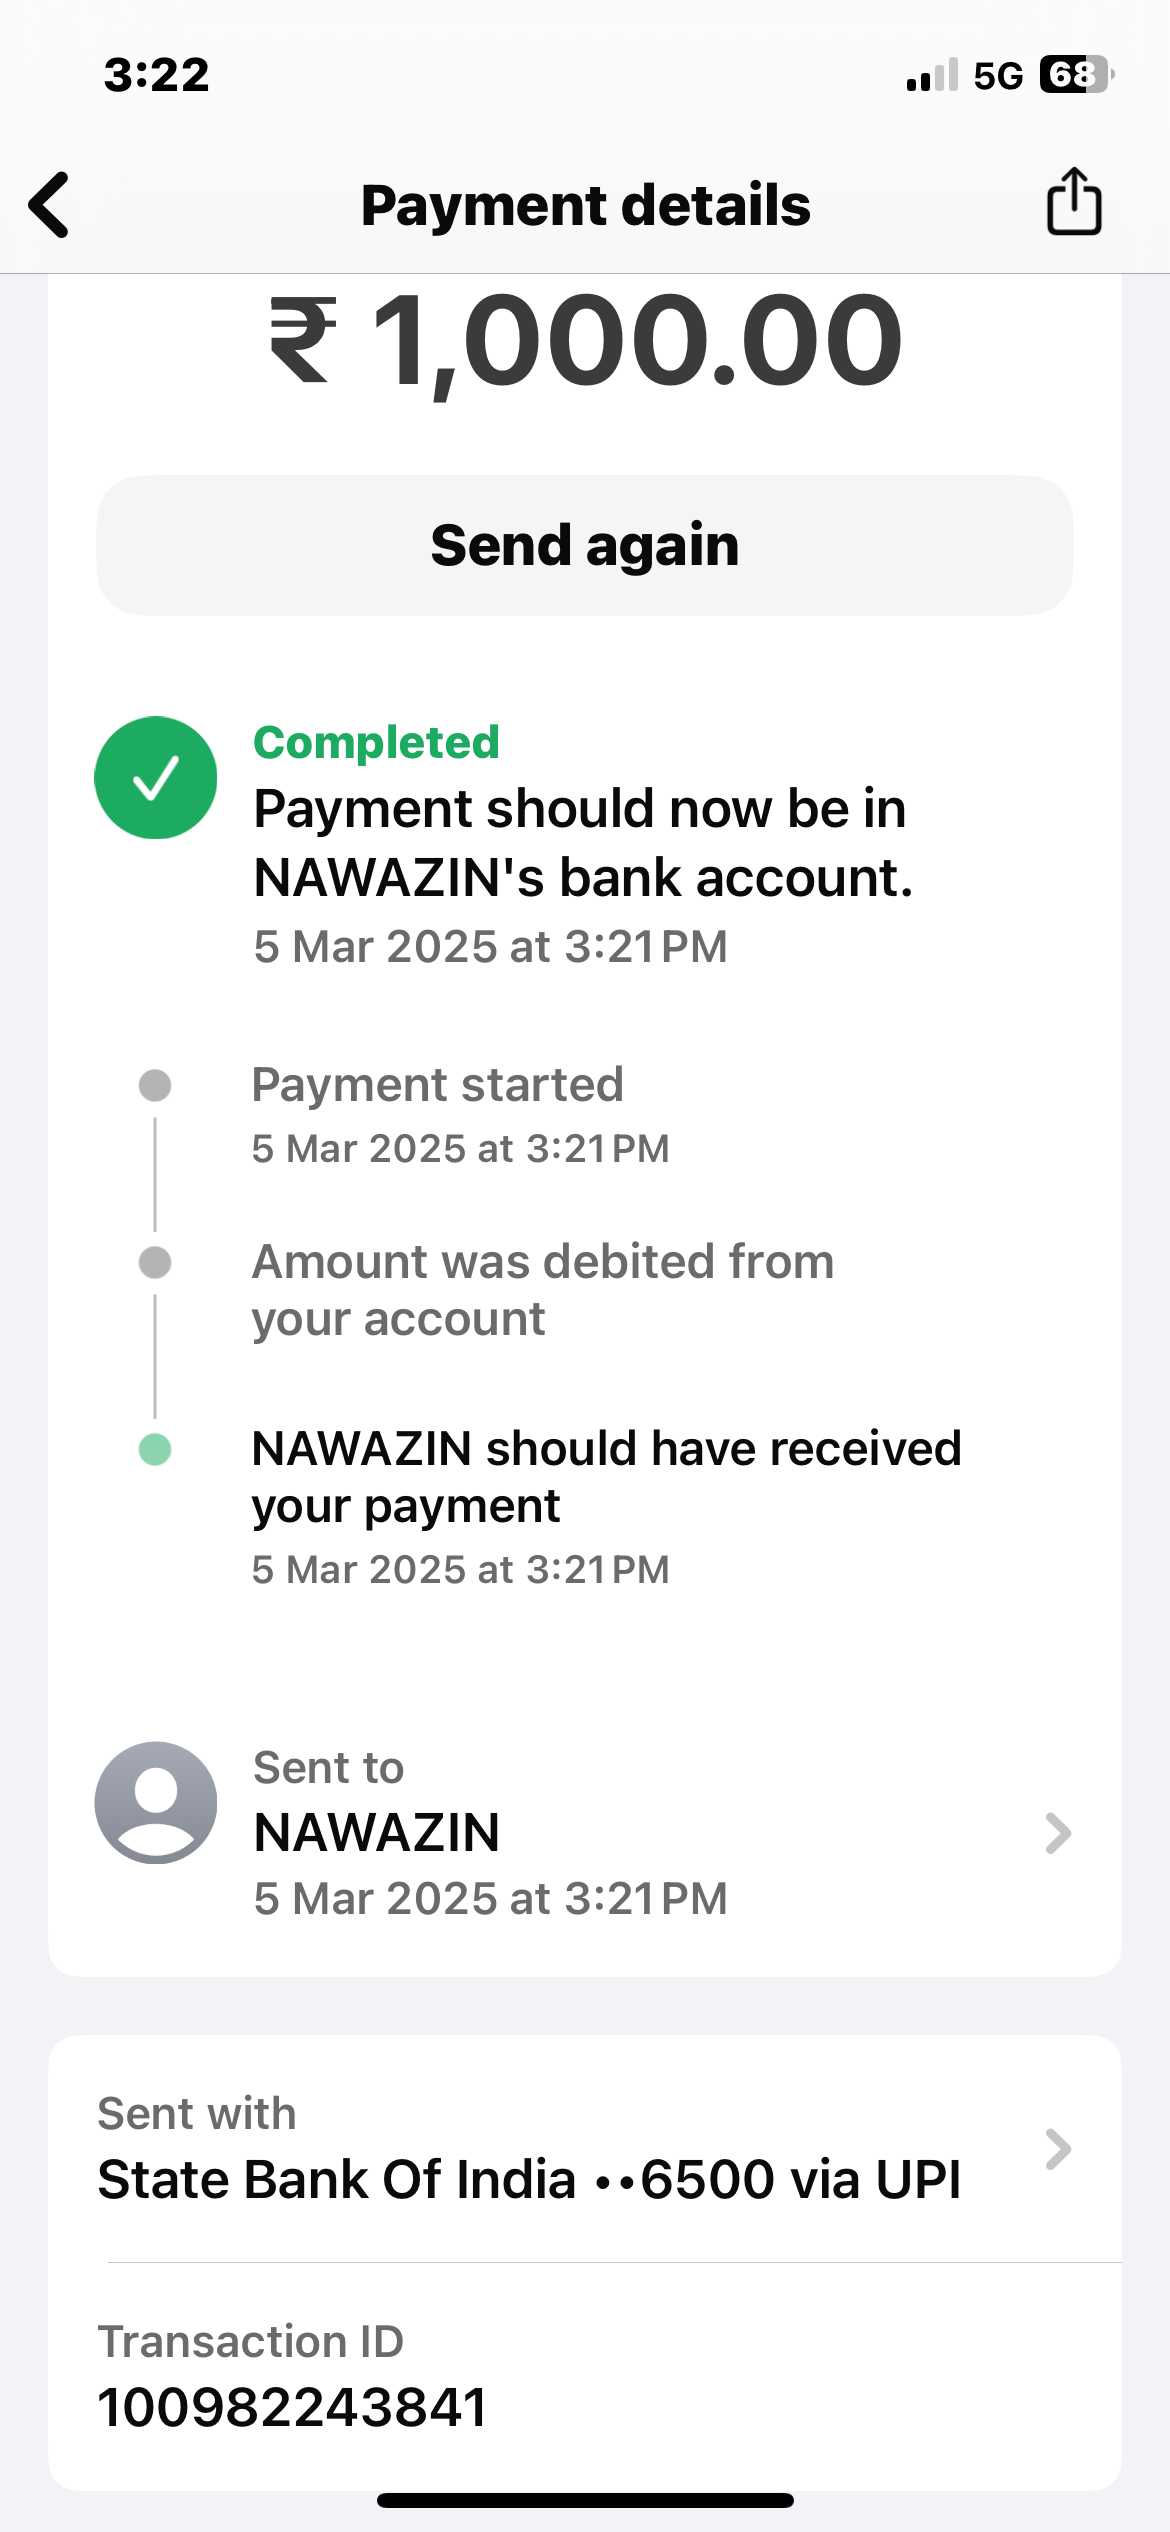Image resolution: width=1170 pixels, height=2532 pixels.
Task: Tap the home indicator bar
Action: coord(585,2500)
